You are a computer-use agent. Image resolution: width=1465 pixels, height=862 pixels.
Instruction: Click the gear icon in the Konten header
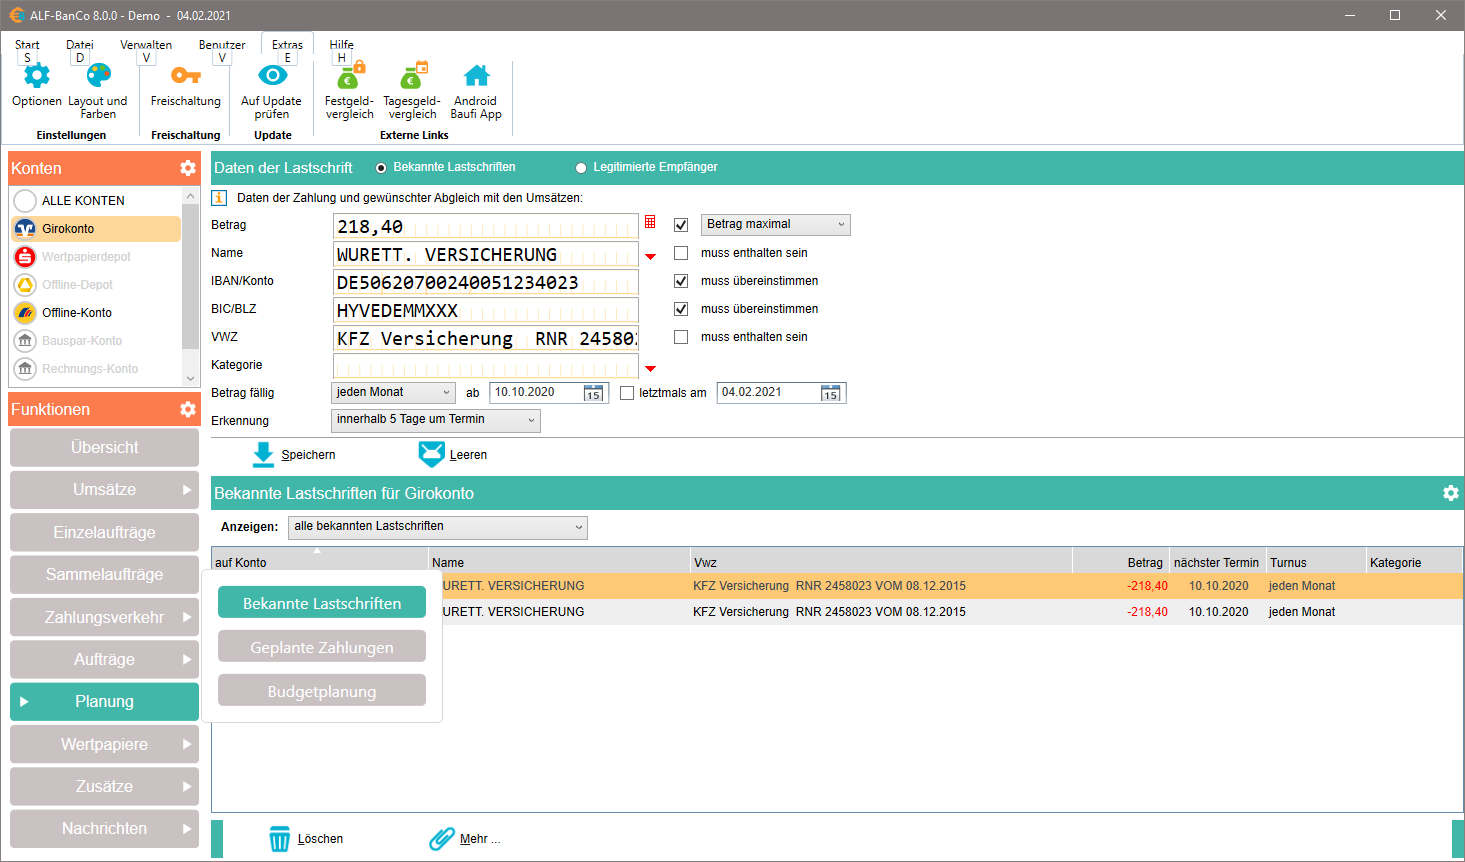click(x=188, y=168)
